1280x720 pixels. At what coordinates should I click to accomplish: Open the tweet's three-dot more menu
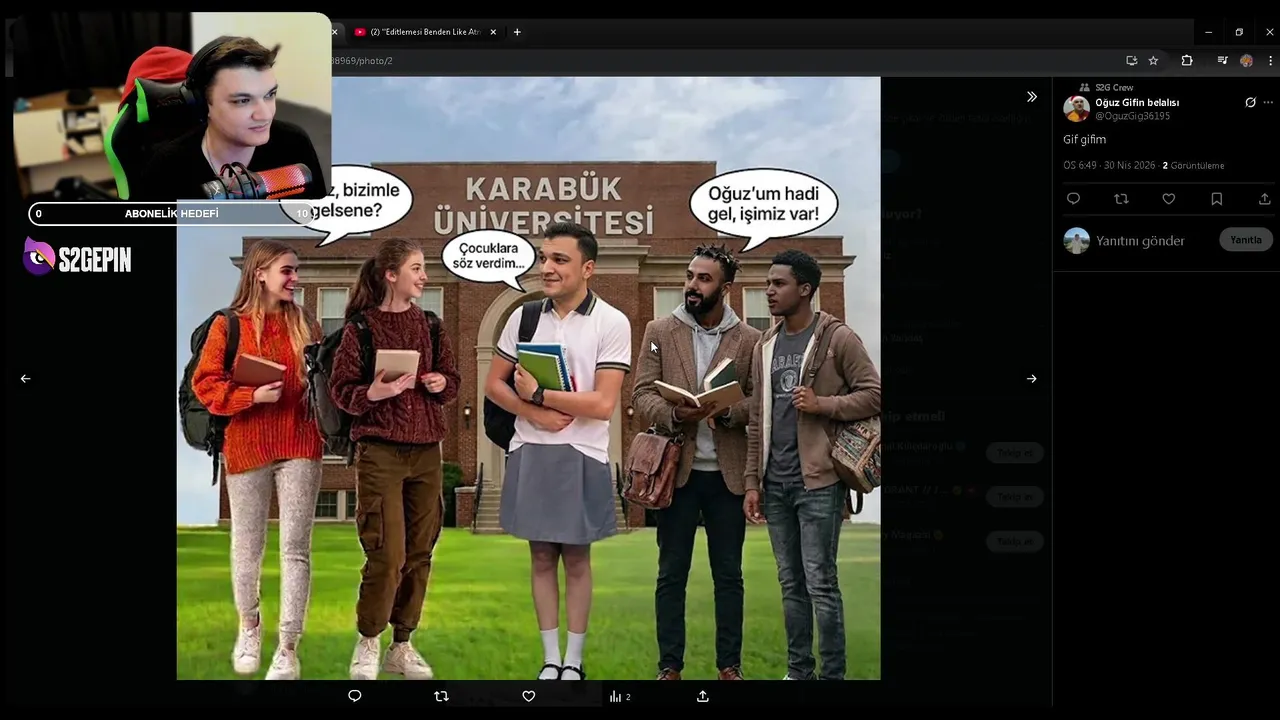coord(1268,102)
